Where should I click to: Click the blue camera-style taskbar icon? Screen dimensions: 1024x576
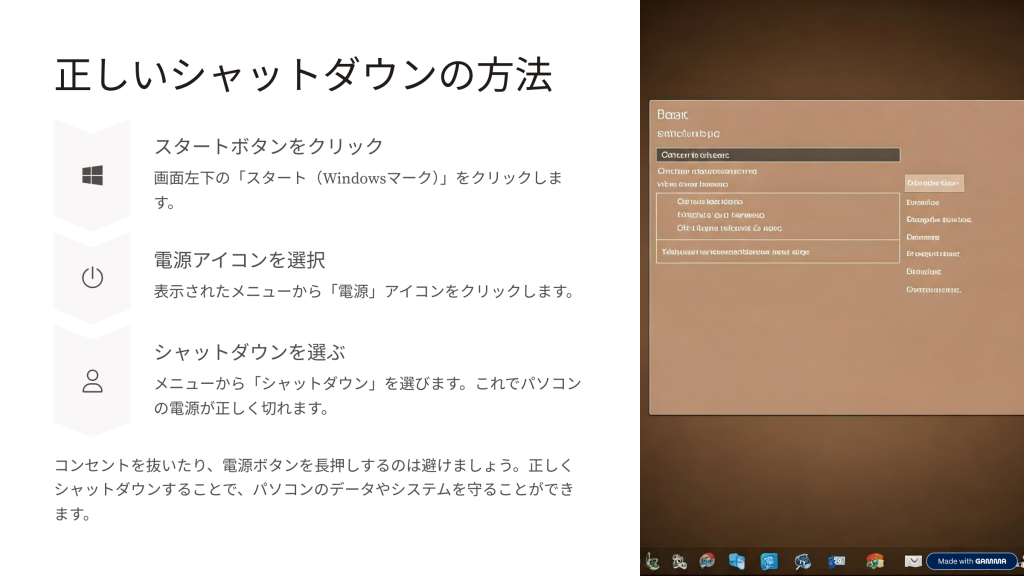837,561
